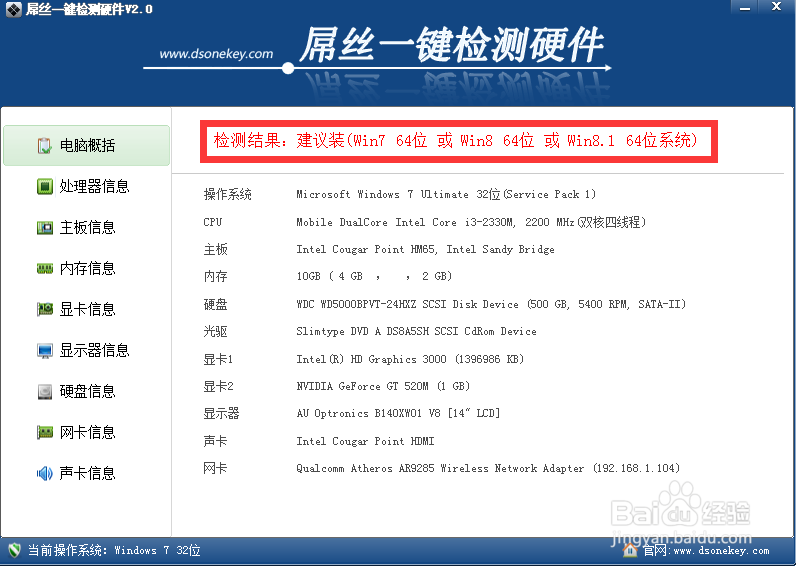Click the CPU label in summary
796x566 pixels.
[x=213, y=222]
